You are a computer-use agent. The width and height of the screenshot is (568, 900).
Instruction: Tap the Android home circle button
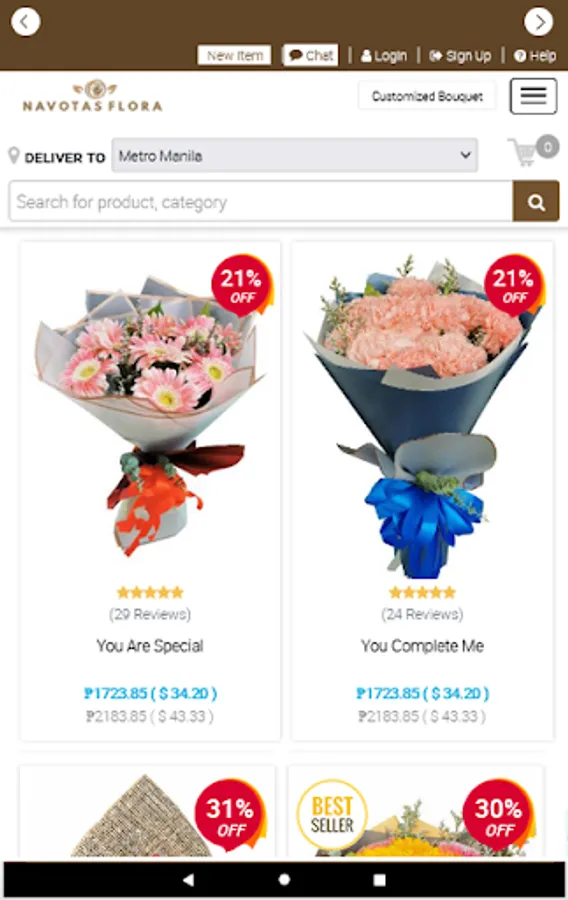coord(284,879)
